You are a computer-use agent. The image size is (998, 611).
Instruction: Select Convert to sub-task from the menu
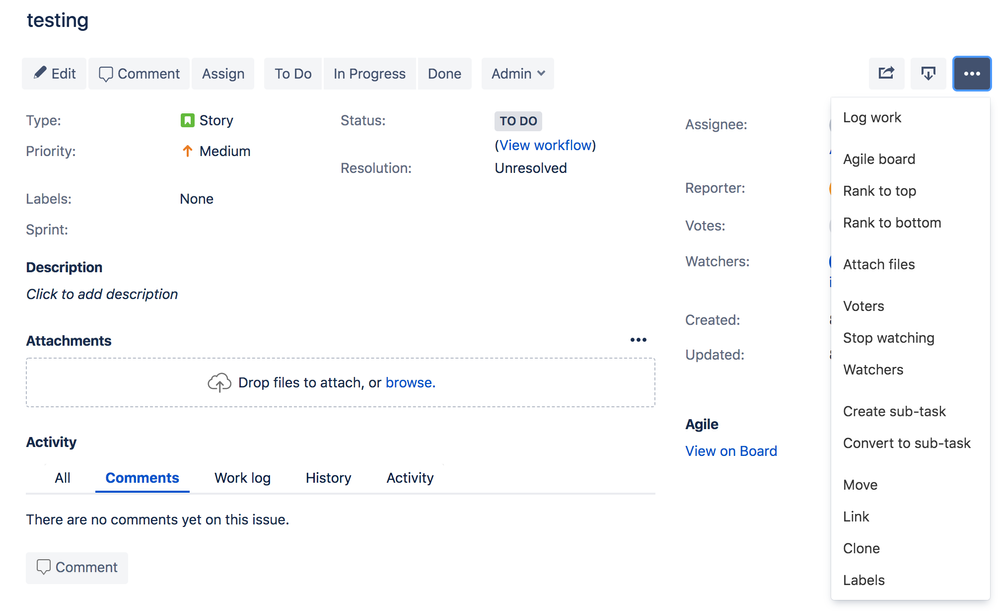(906, 443)
